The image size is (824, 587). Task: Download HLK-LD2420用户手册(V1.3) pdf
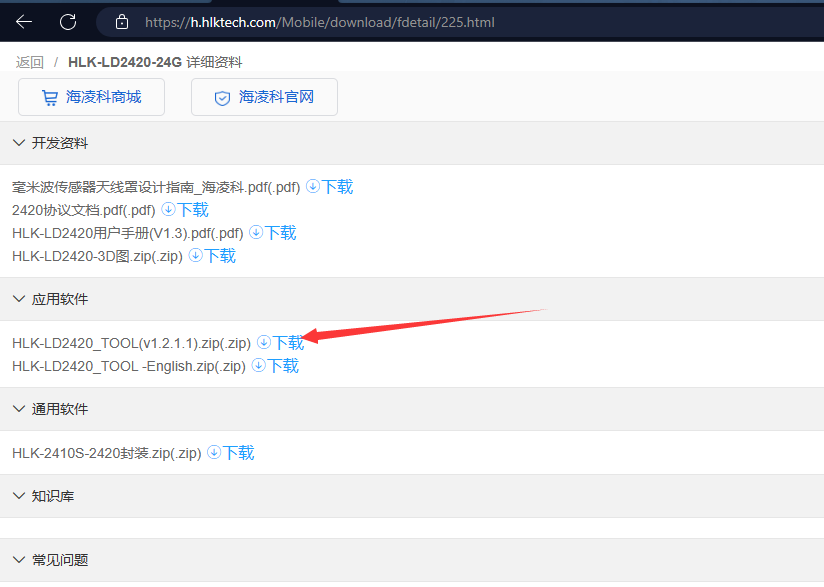pos(280,233)
